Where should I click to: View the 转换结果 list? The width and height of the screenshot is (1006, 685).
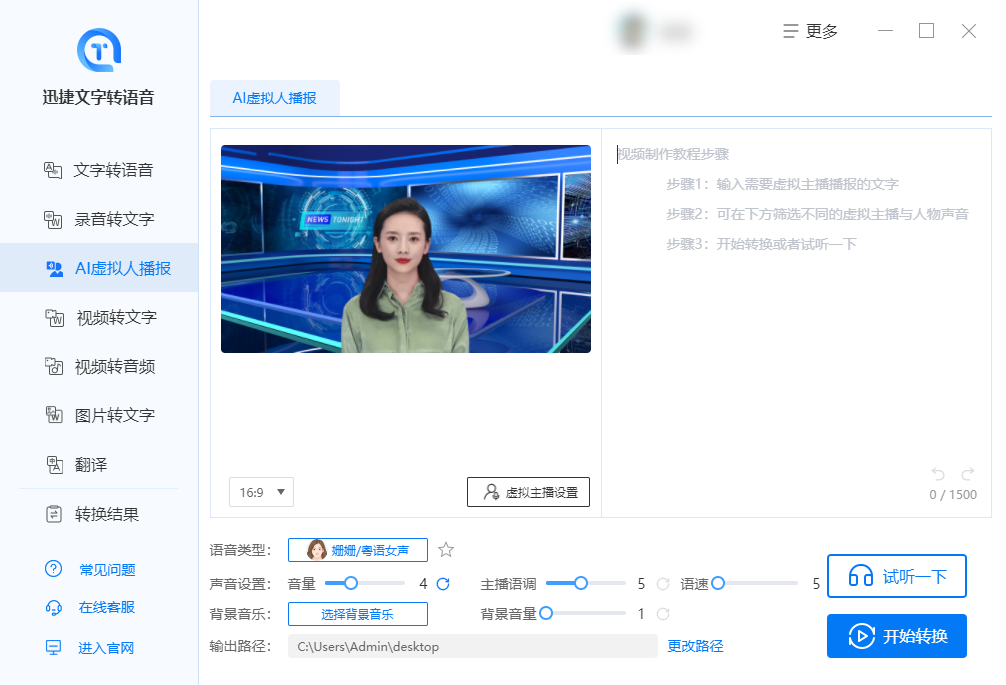tap(99, 514)
